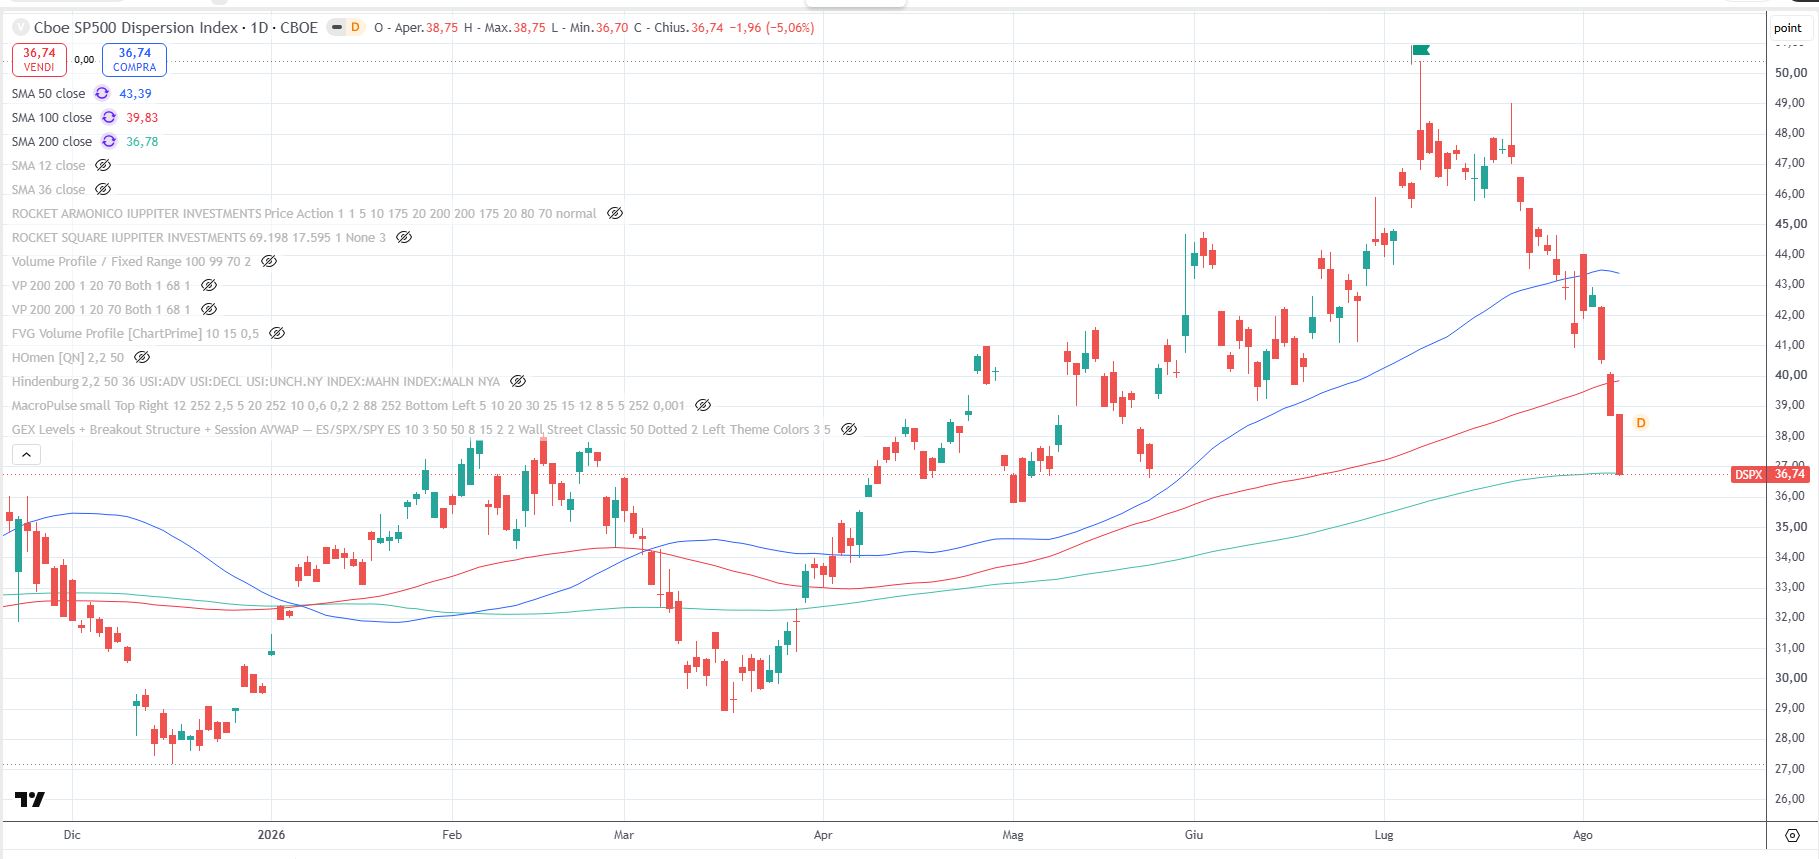The image size is (1819, 859).
Task: Open the 'point' price scale unit menu
Action: pyautogui.click(x=1788, y=28)
